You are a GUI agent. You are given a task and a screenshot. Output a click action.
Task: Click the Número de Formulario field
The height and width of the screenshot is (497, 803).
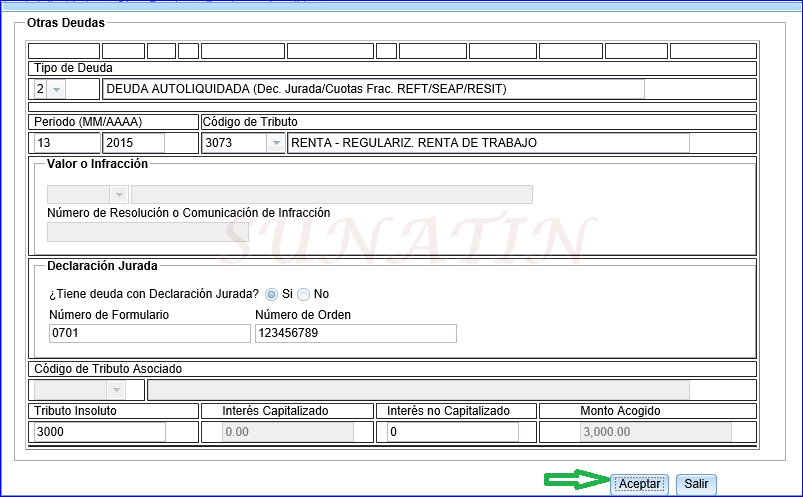point(148,333)
